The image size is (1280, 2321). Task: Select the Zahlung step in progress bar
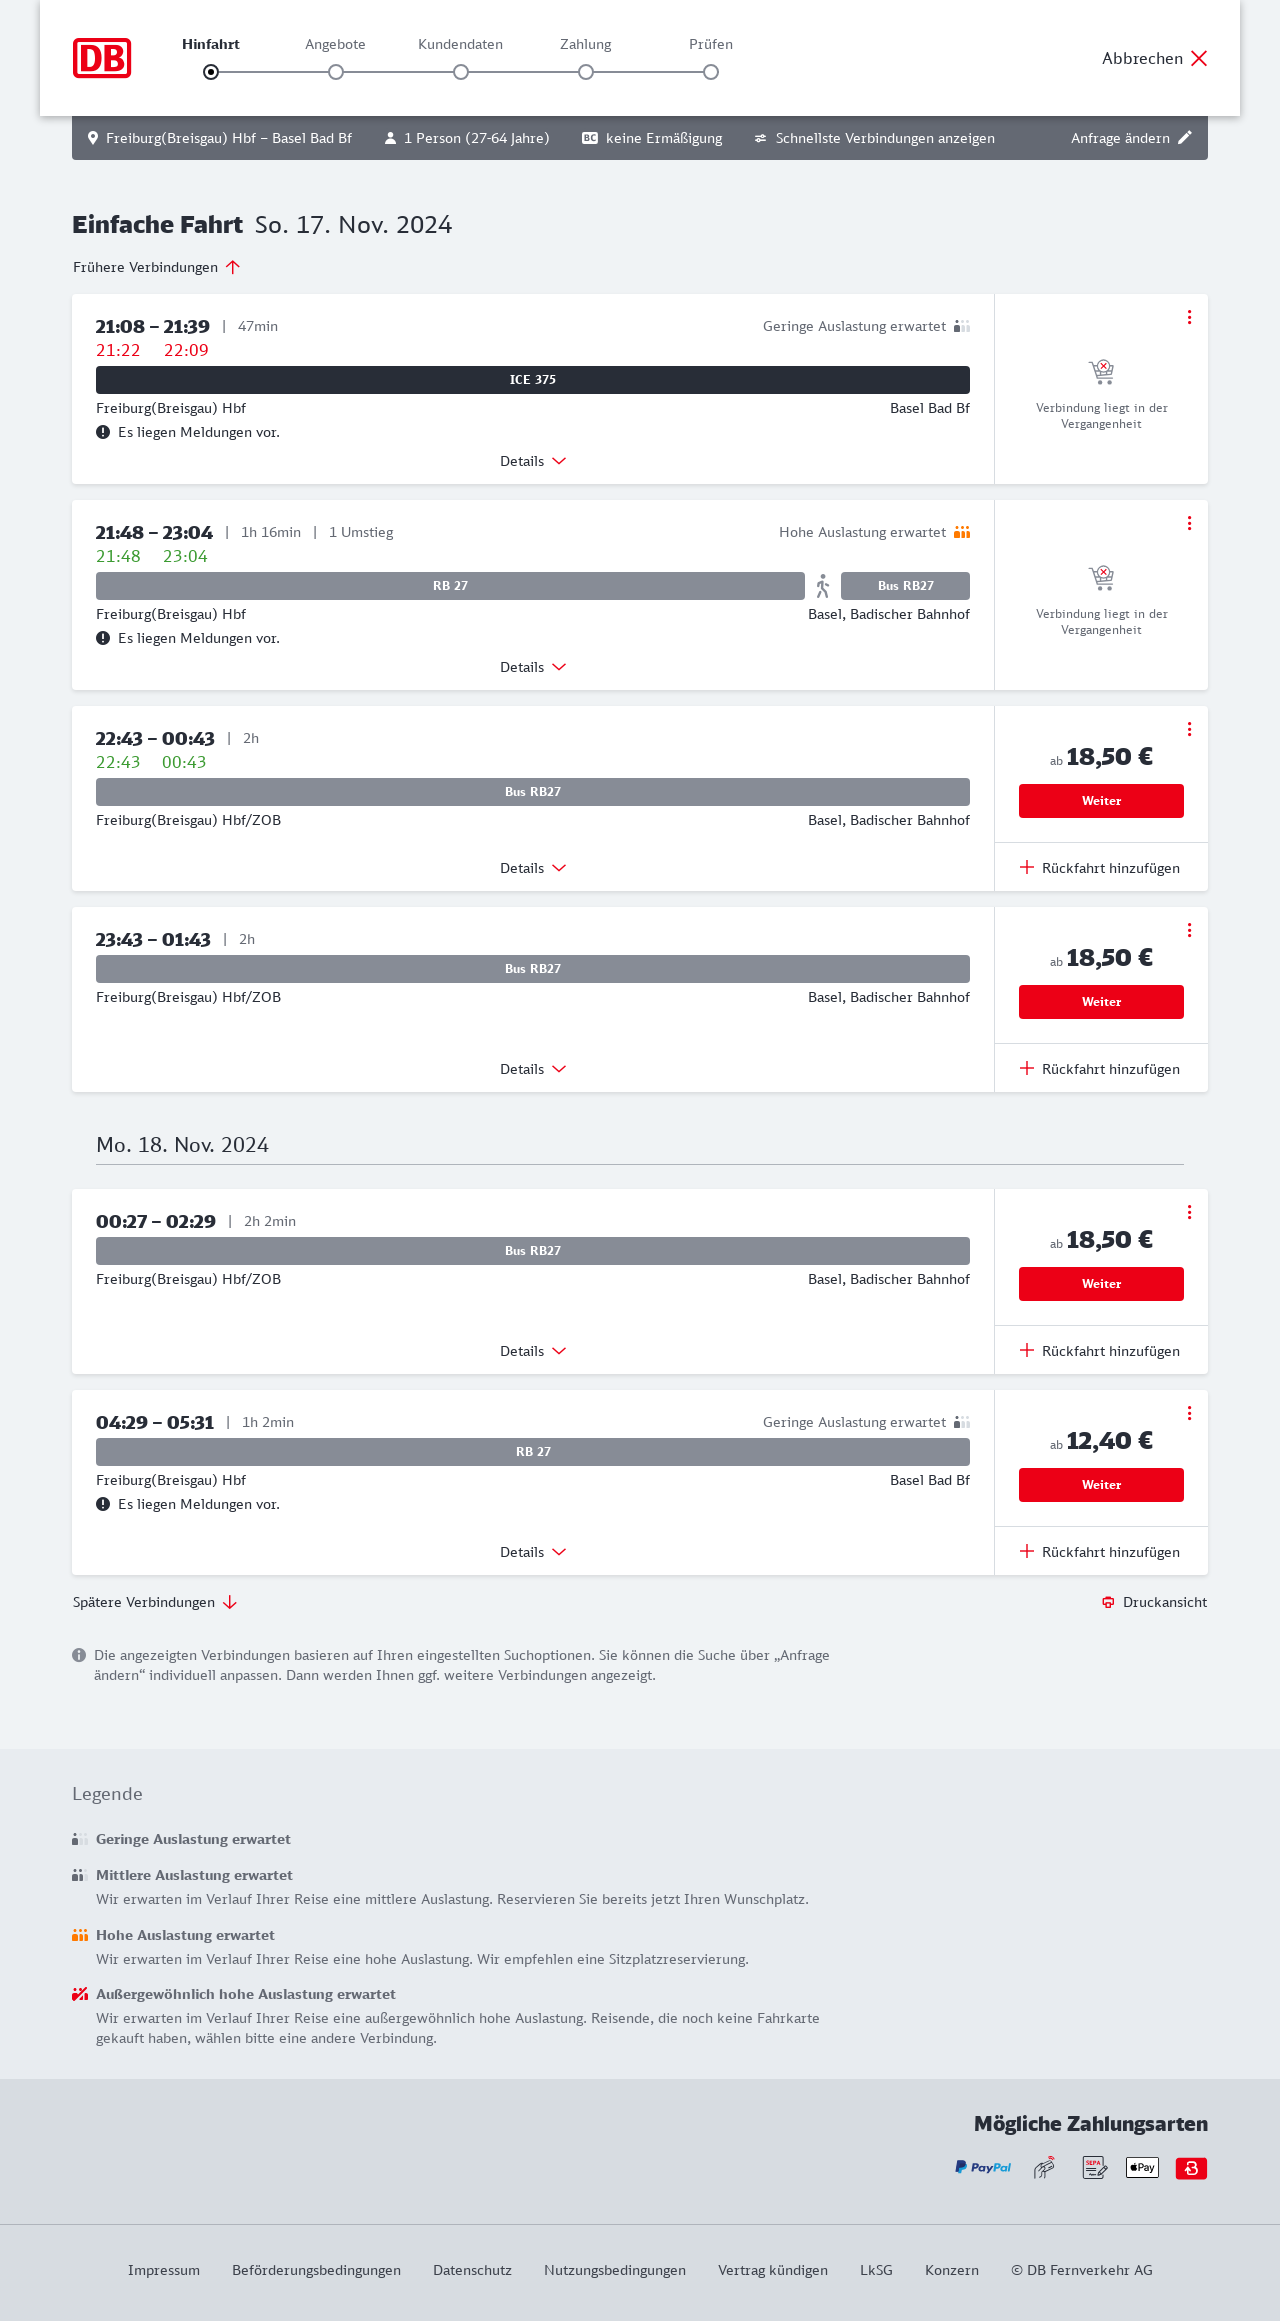[x=586, y=72]
